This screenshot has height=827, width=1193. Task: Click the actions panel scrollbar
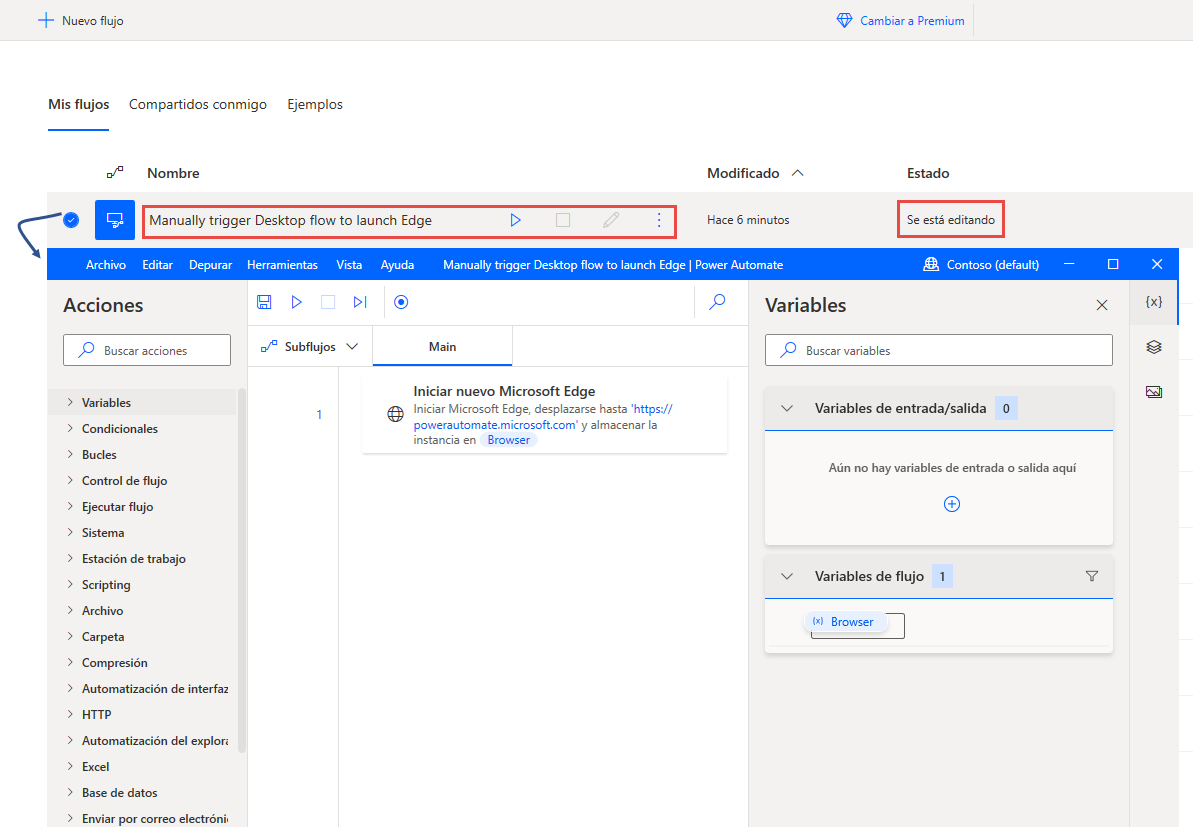242,571
